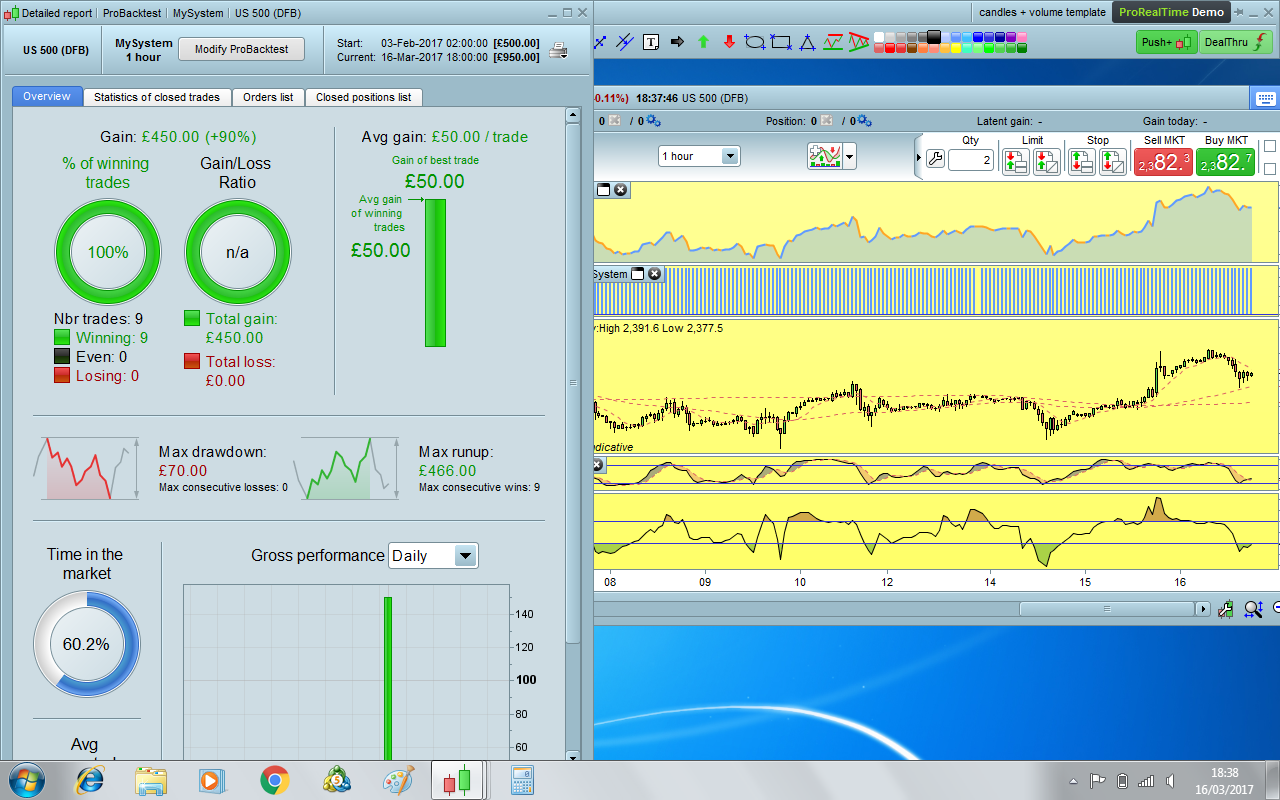The height and width of the screenshot is (800, 1280).
Task: Tick the lower checkbox beside Buy MKT
Action: click(1270, 169)
